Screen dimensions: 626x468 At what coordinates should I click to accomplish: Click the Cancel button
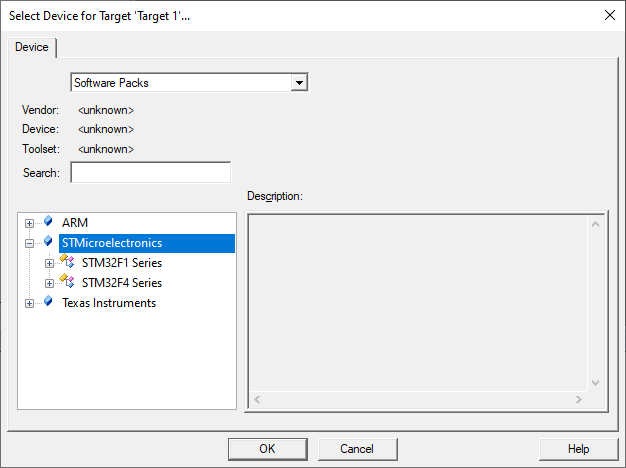[x=357, y=449]
